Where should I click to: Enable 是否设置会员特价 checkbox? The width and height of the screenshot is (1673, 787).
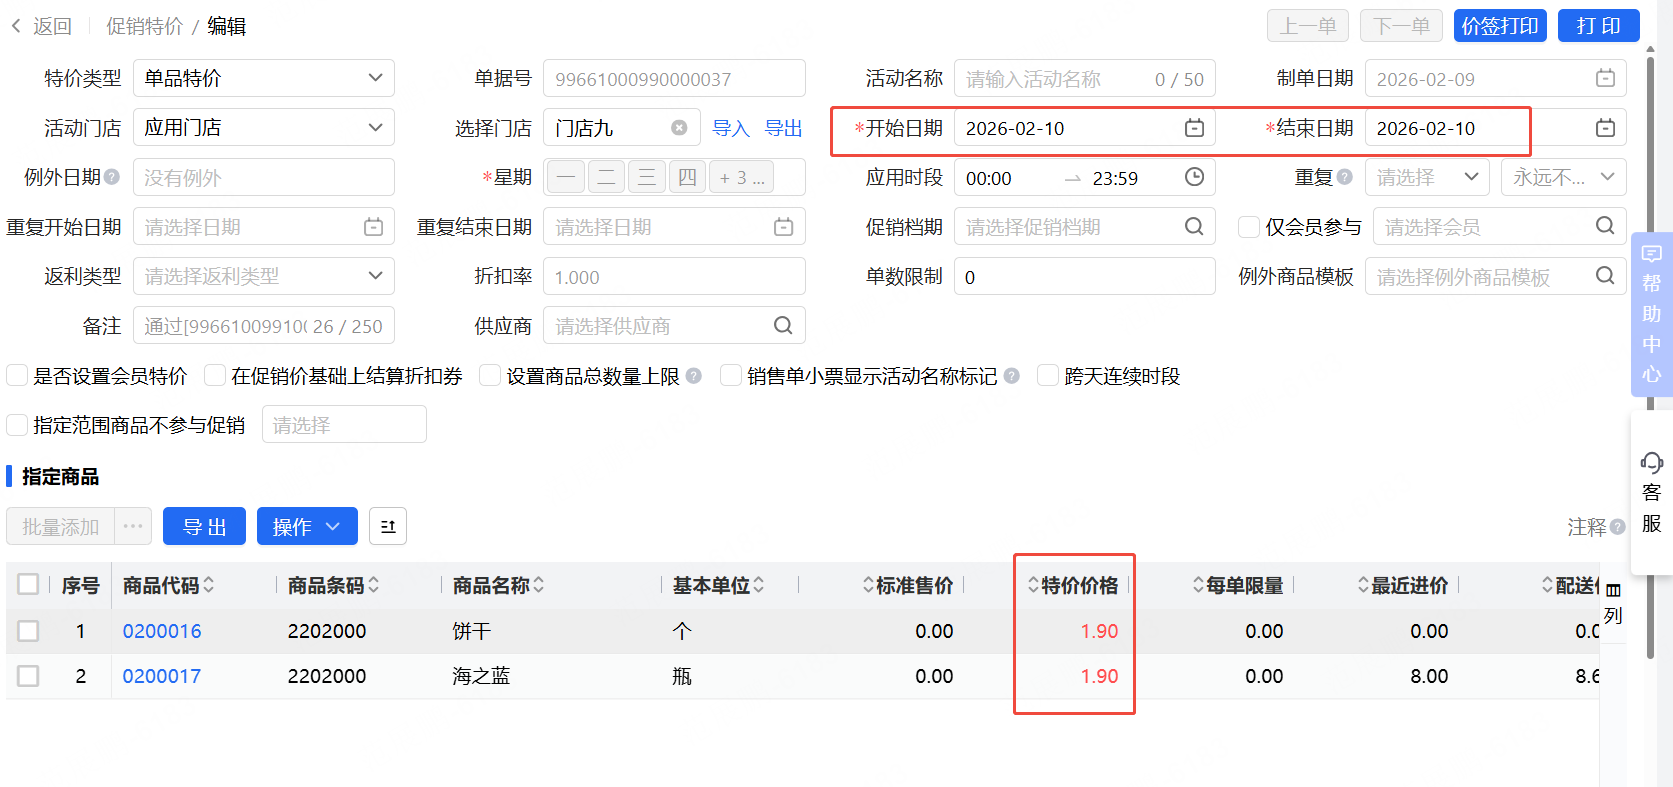coord(17,375)
